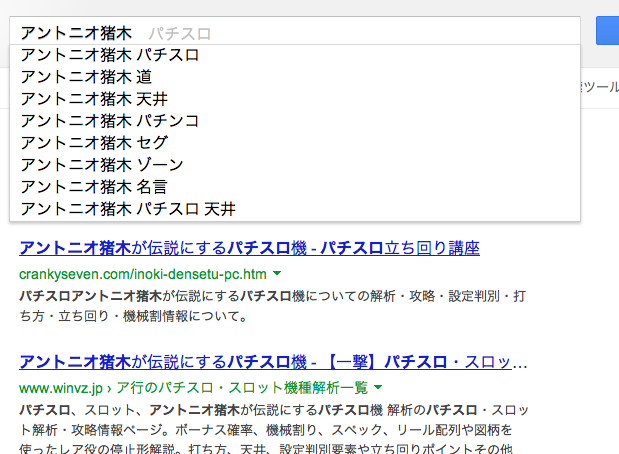619x454 pixels.
Task: Choose suggestion アントニオ猪木 ゾーン
Action: click(294, 165)
